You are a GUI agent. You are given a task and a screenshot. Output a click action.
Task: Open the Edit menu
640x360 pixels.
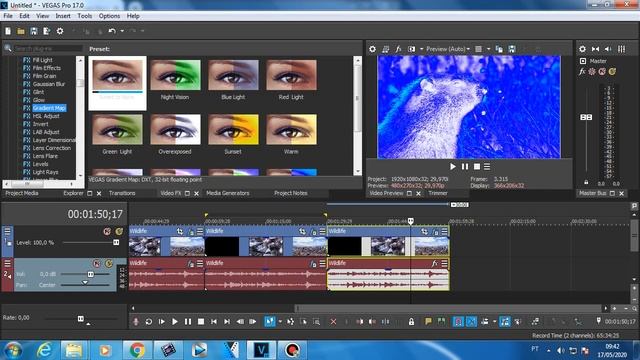pyautogui.click(x=24, y=16)
